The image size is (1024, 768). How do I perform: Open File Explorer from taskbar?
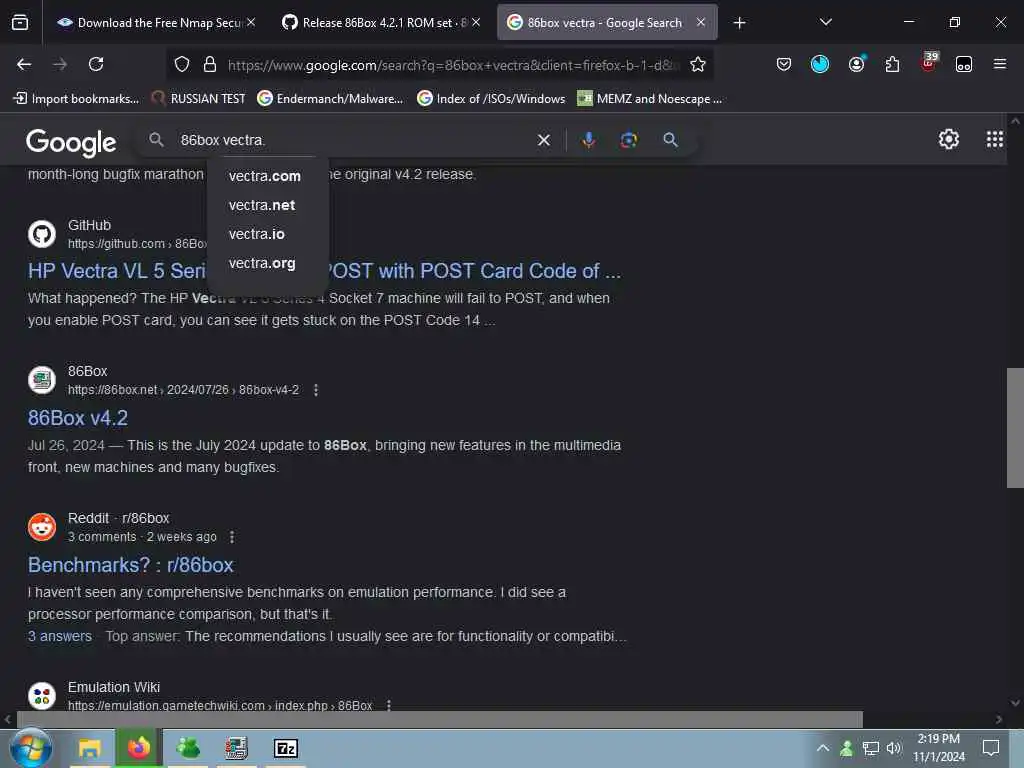click(x=89, y=748)
